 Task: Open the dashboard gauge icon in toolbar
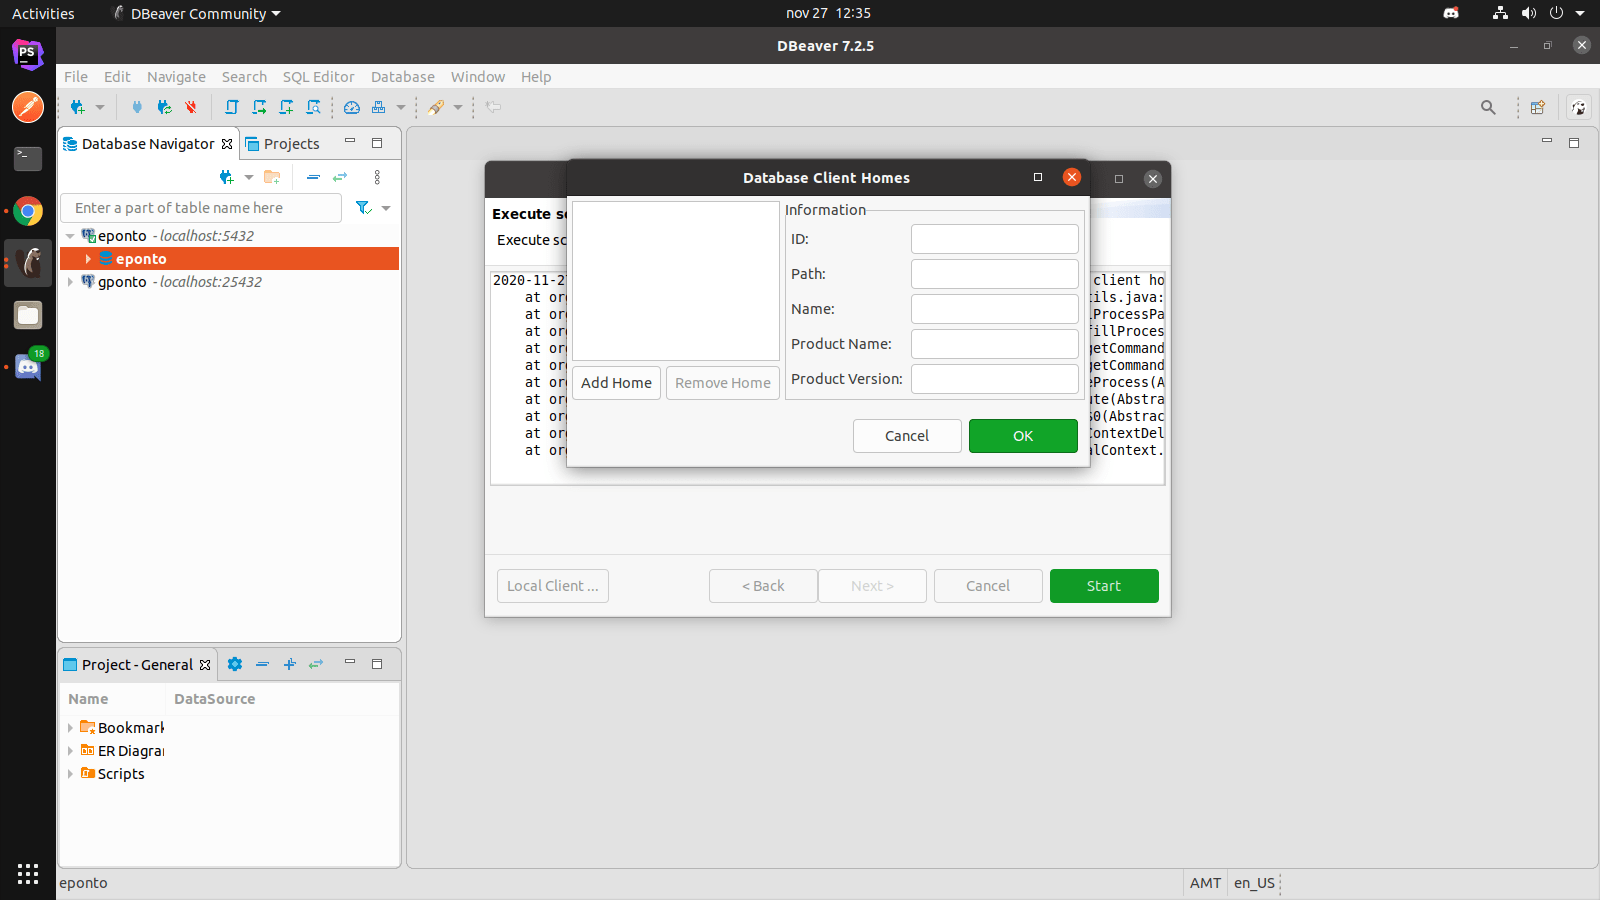[352, 107]
